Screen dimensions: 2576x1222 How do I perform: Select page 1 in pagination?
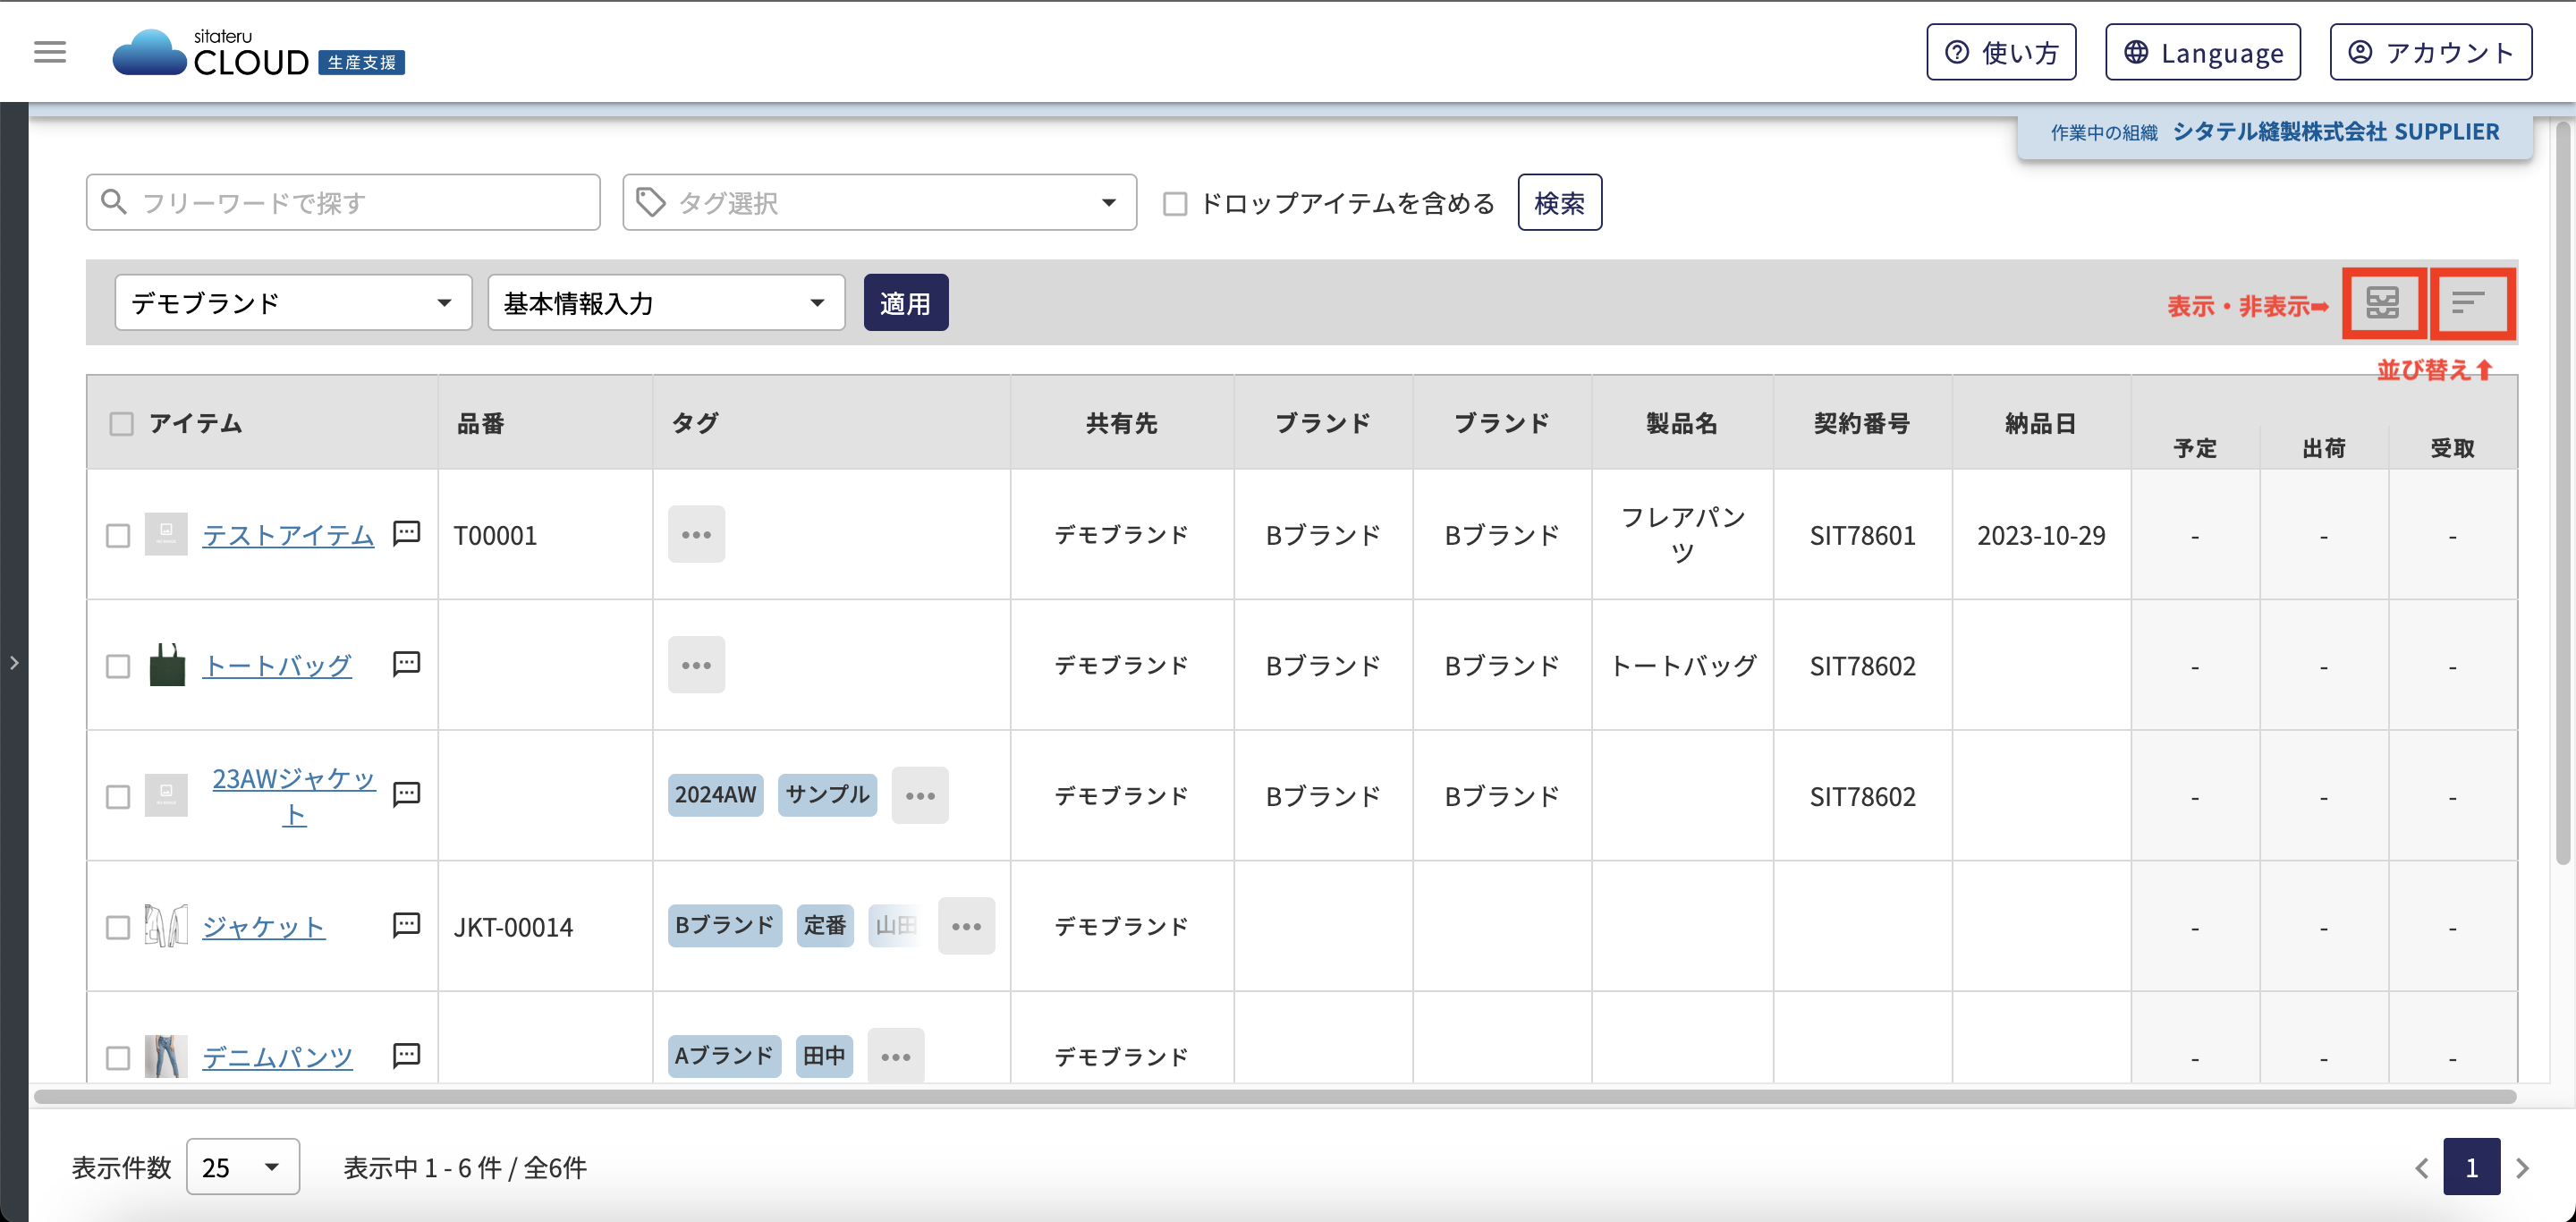click(x=2471, y=1166)
